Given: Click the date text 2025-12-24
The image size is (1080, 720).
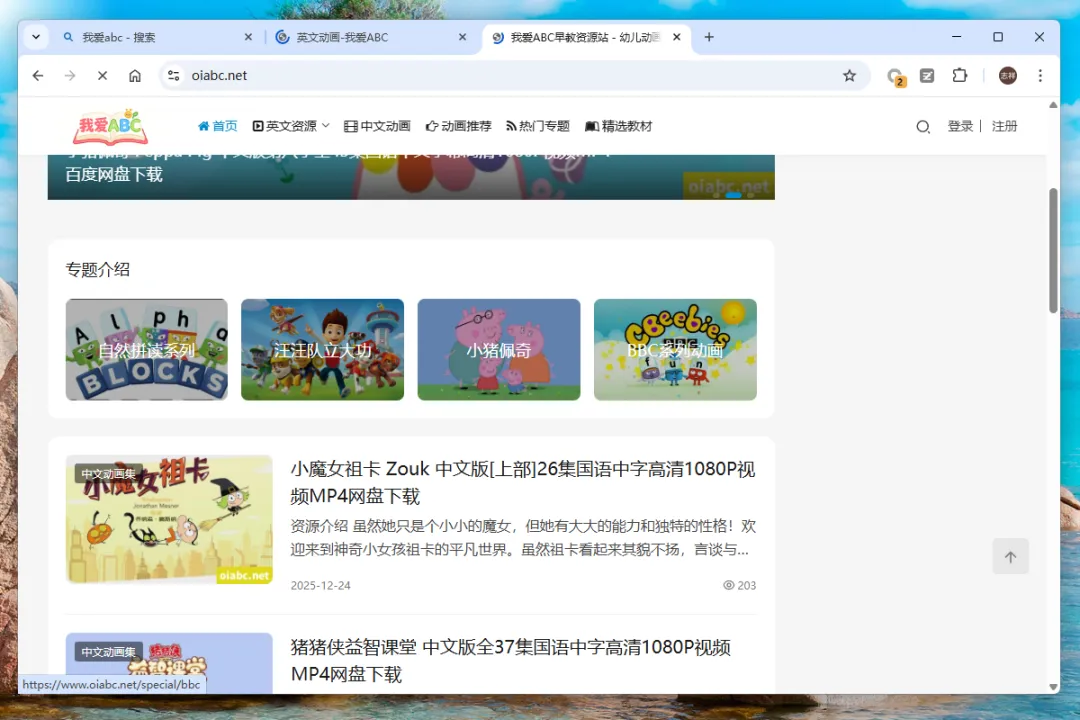Looking at the screenshot, I should tap(320, 585).
